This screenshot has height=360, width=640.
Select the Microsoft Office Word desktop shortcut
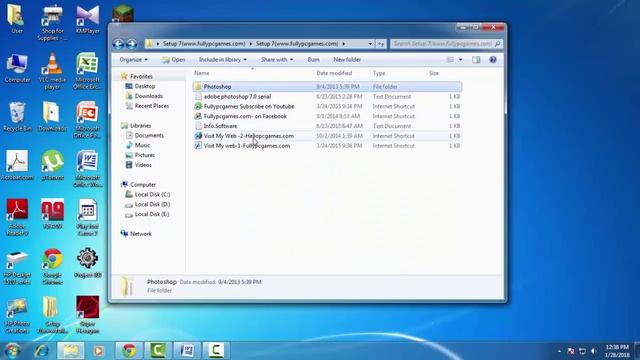pyautogui.click(x=87, y=169)
